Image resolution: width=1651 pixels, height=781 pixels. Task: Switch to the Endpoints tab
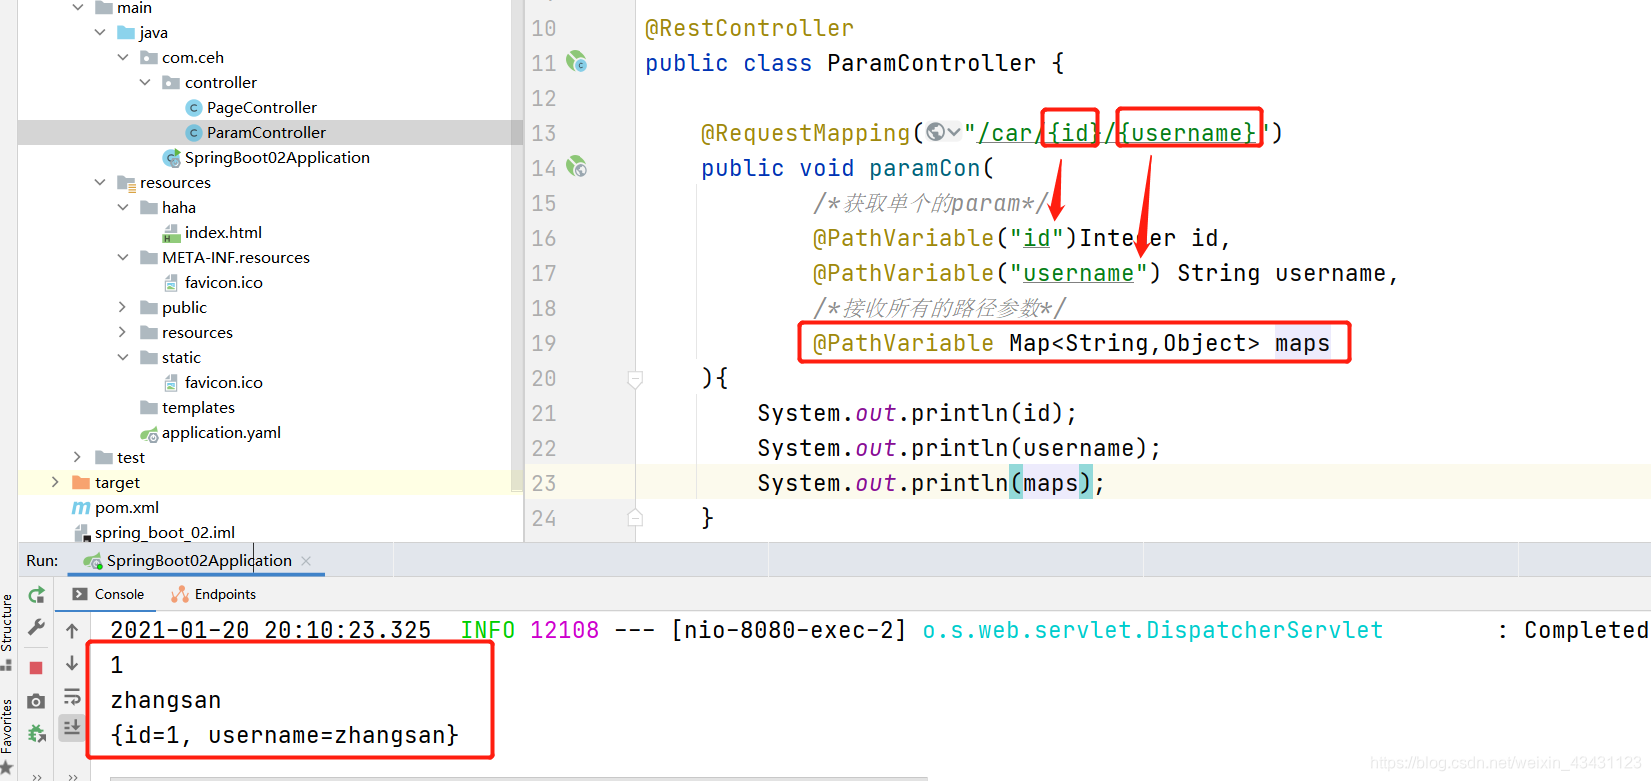[x=214, y=594]
